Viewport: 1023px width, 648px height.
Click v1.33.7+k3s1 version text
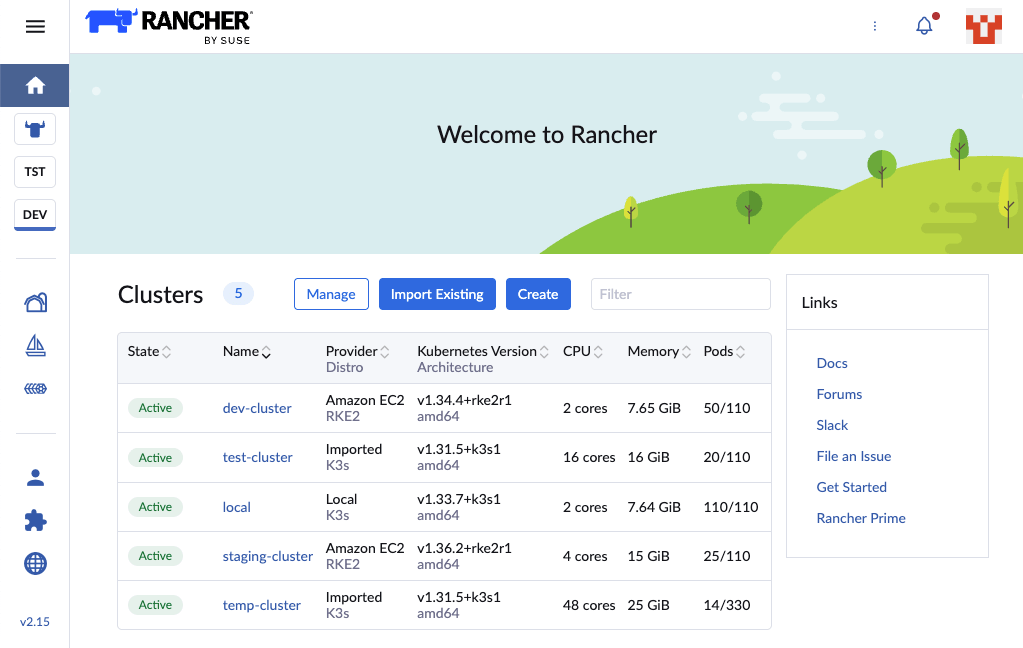(459, 499)
